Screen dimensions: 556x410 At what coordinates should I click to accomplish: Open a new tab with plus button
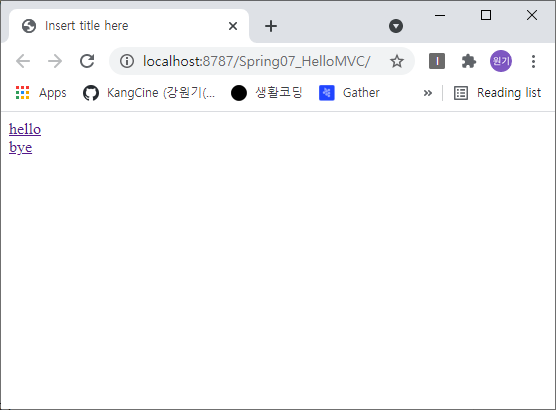pos(271,26)
